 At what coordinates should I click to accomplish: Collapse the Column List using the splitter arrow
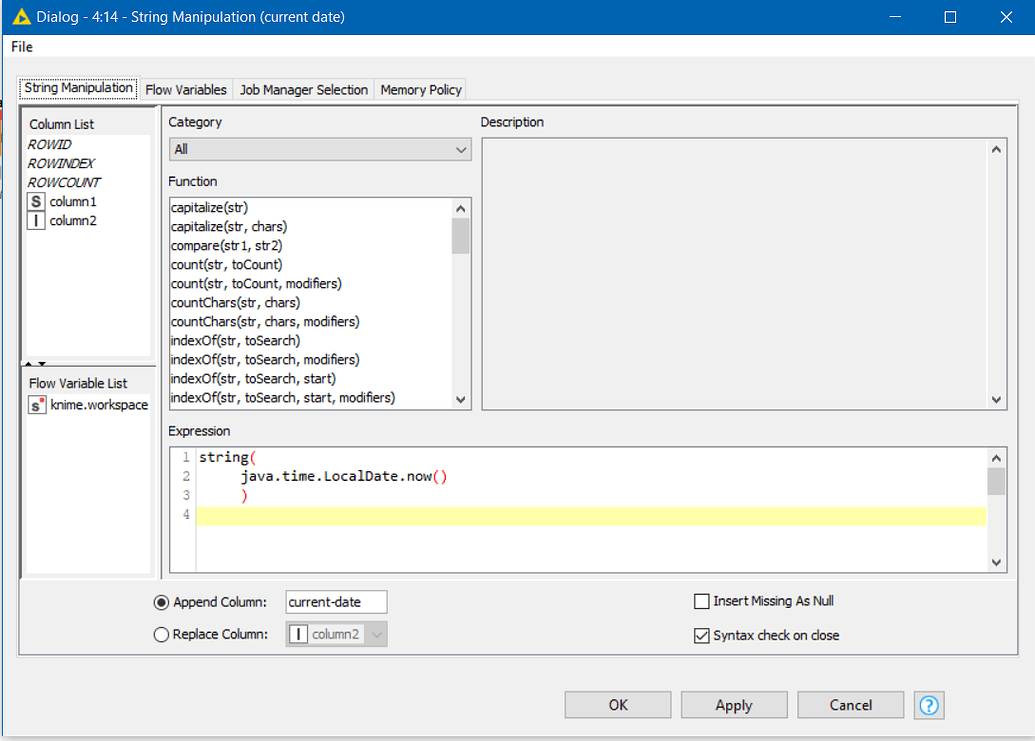click(x=31, y=366)
